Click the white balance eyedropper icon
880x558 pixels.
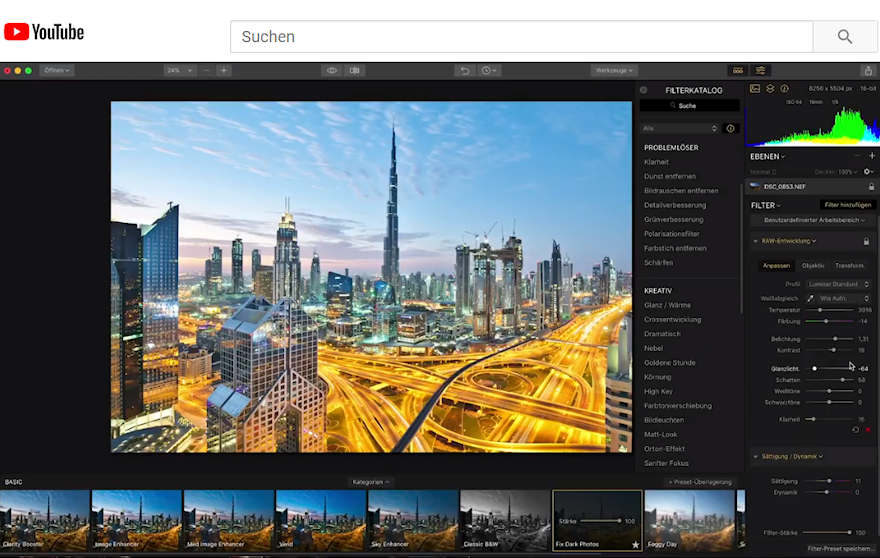click(x=810, y=298)
